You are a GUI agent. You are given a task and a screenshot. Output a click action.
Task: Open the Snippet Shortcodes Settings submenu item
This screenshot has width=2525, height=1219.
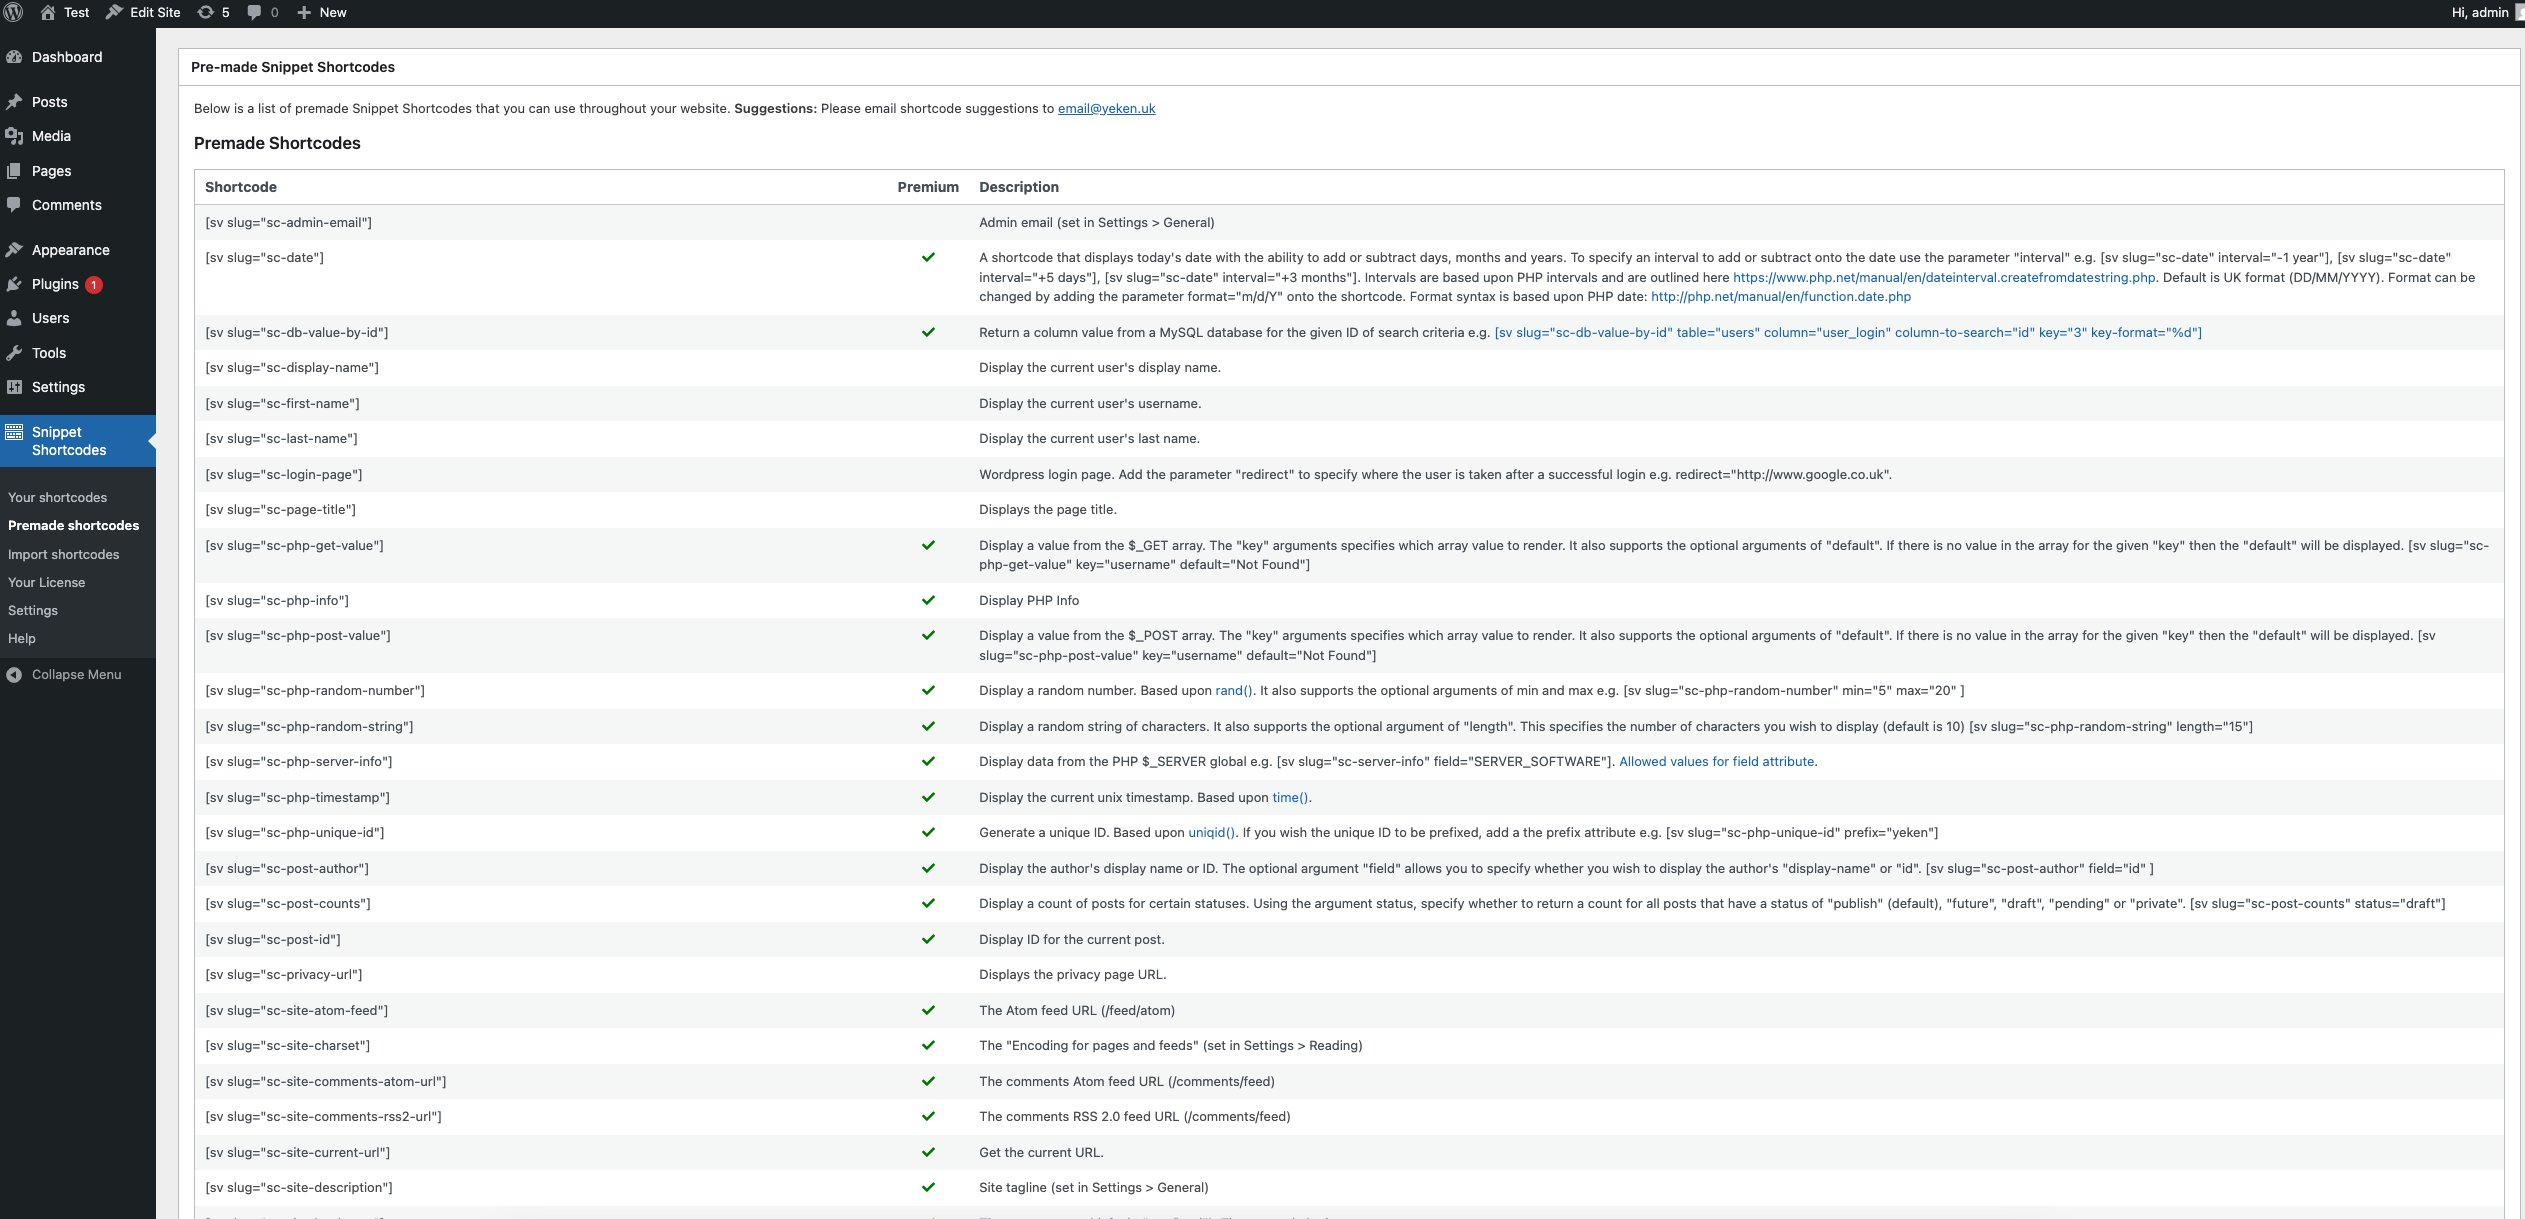tap(33, 610)
